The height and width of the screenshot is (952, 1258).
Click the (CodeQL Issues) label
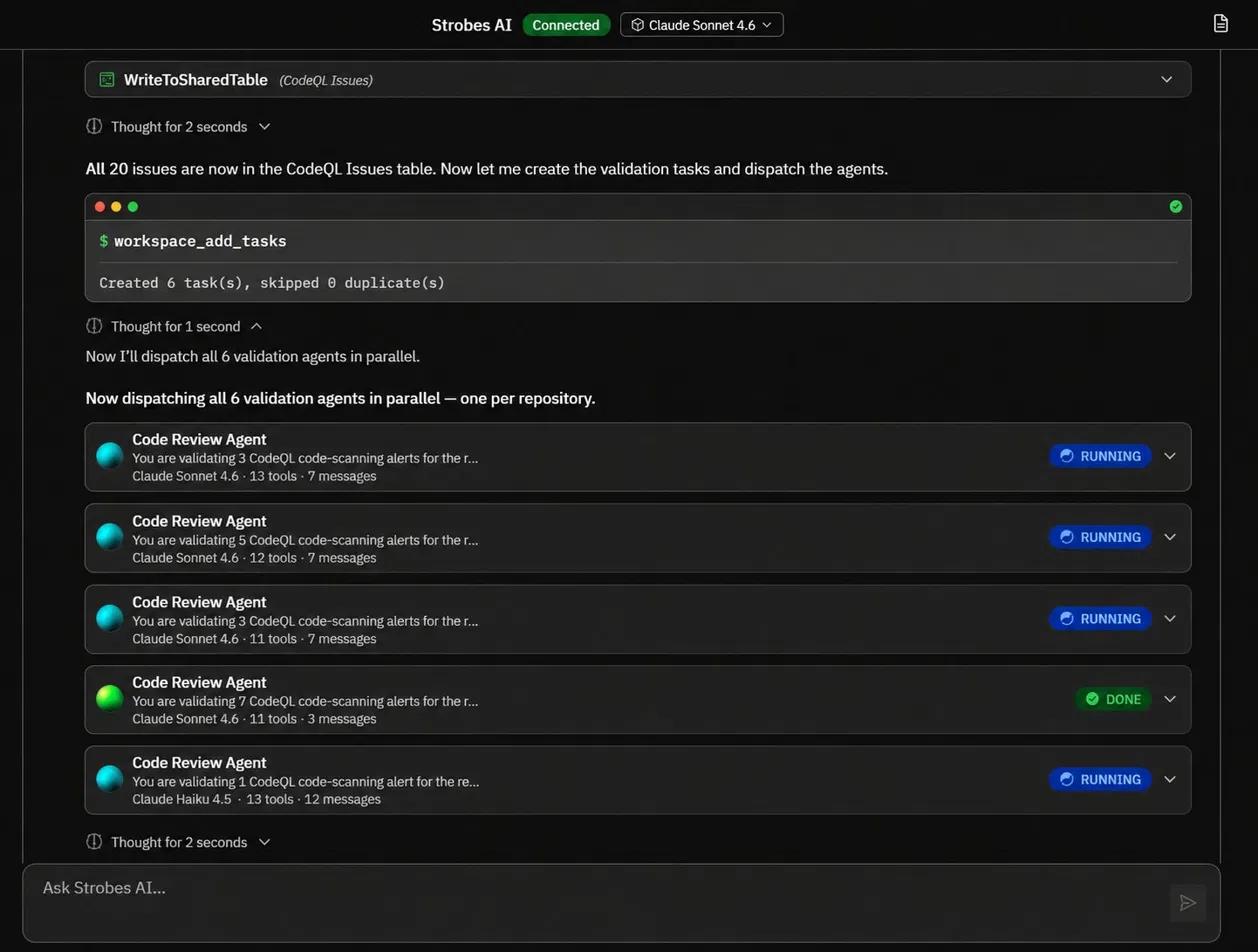click(326, 80)
